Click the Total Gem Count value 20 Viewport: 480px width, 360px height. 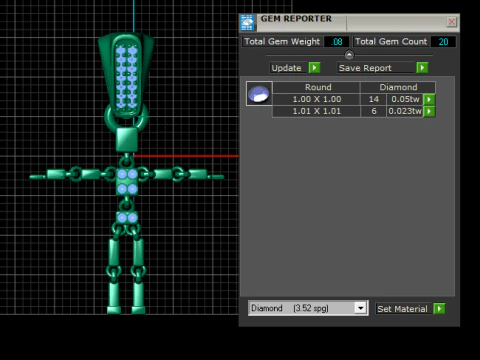(x=443, y=42)
